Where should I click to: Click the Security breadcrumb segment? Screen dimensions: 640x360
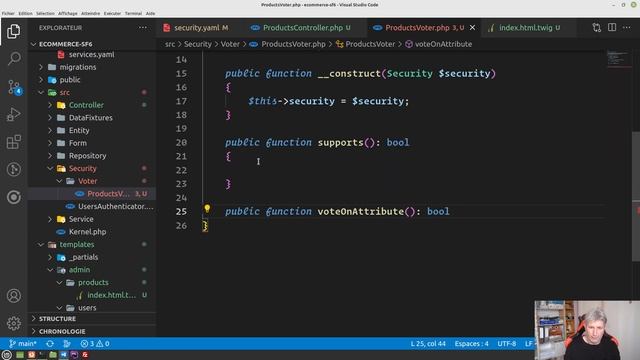[x=198, y=44]
